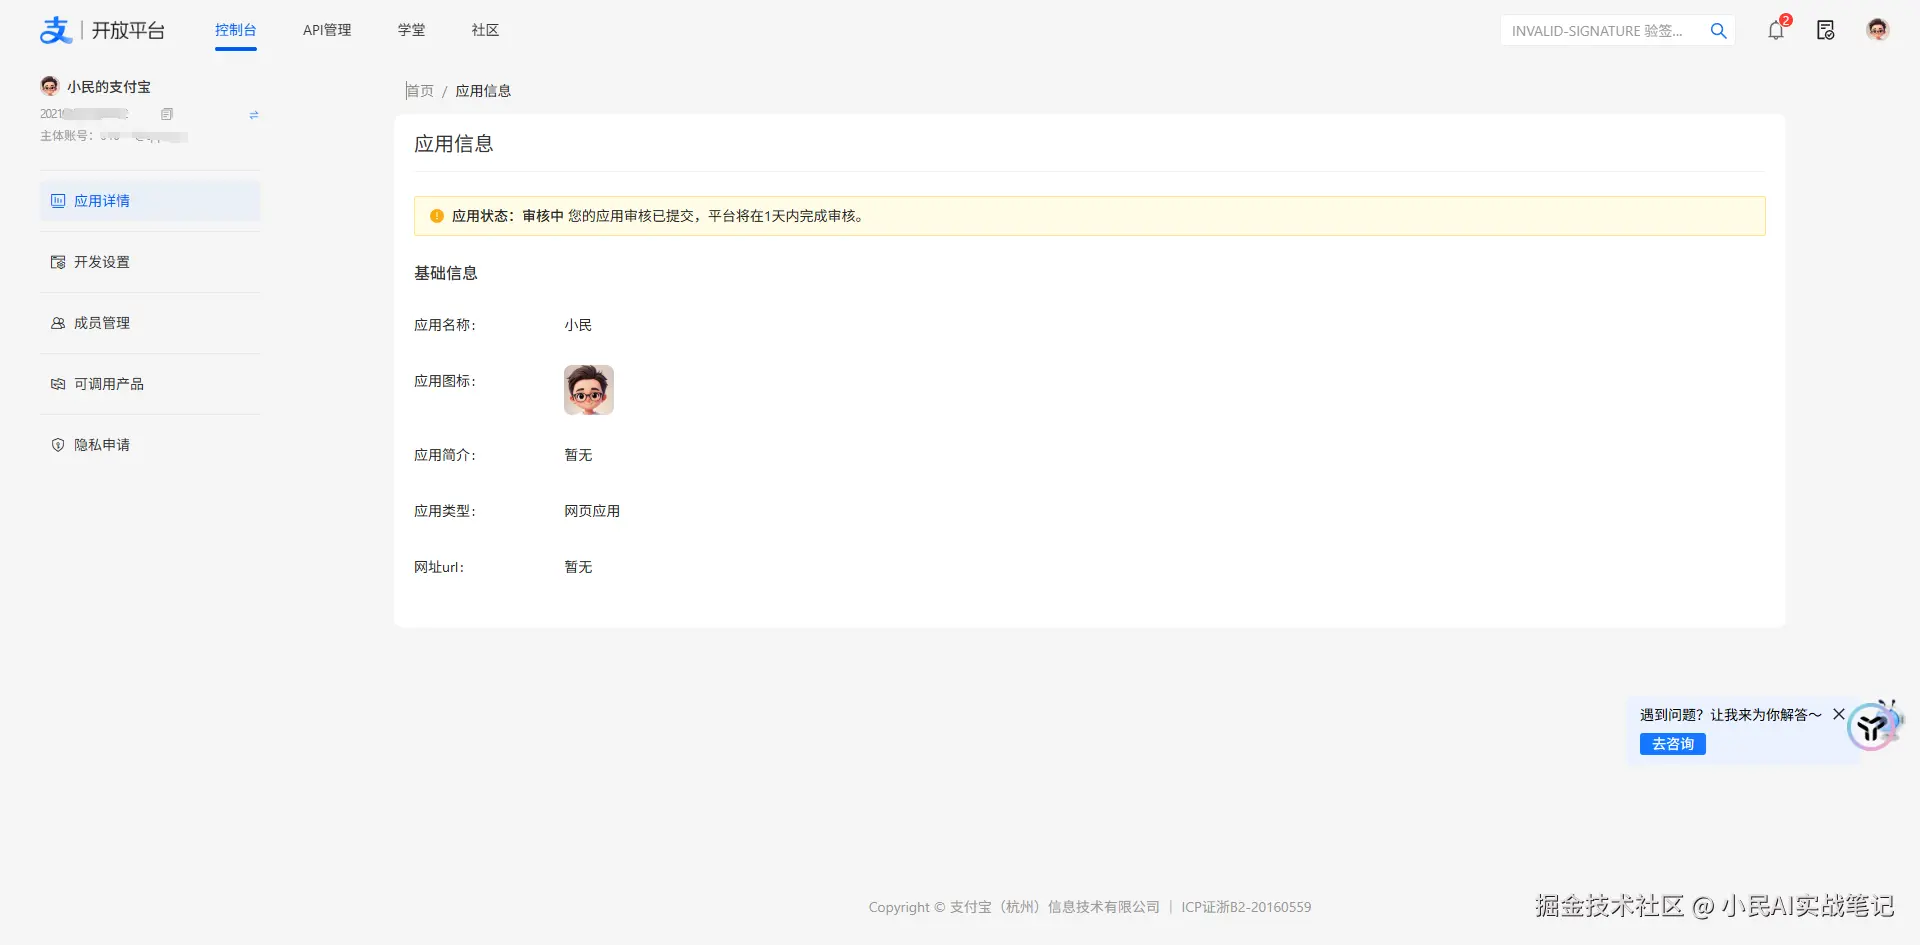The height and width of the screenshot is (945, 1920).
Task: Click the 主体账号 label
Action: [67, 136]
